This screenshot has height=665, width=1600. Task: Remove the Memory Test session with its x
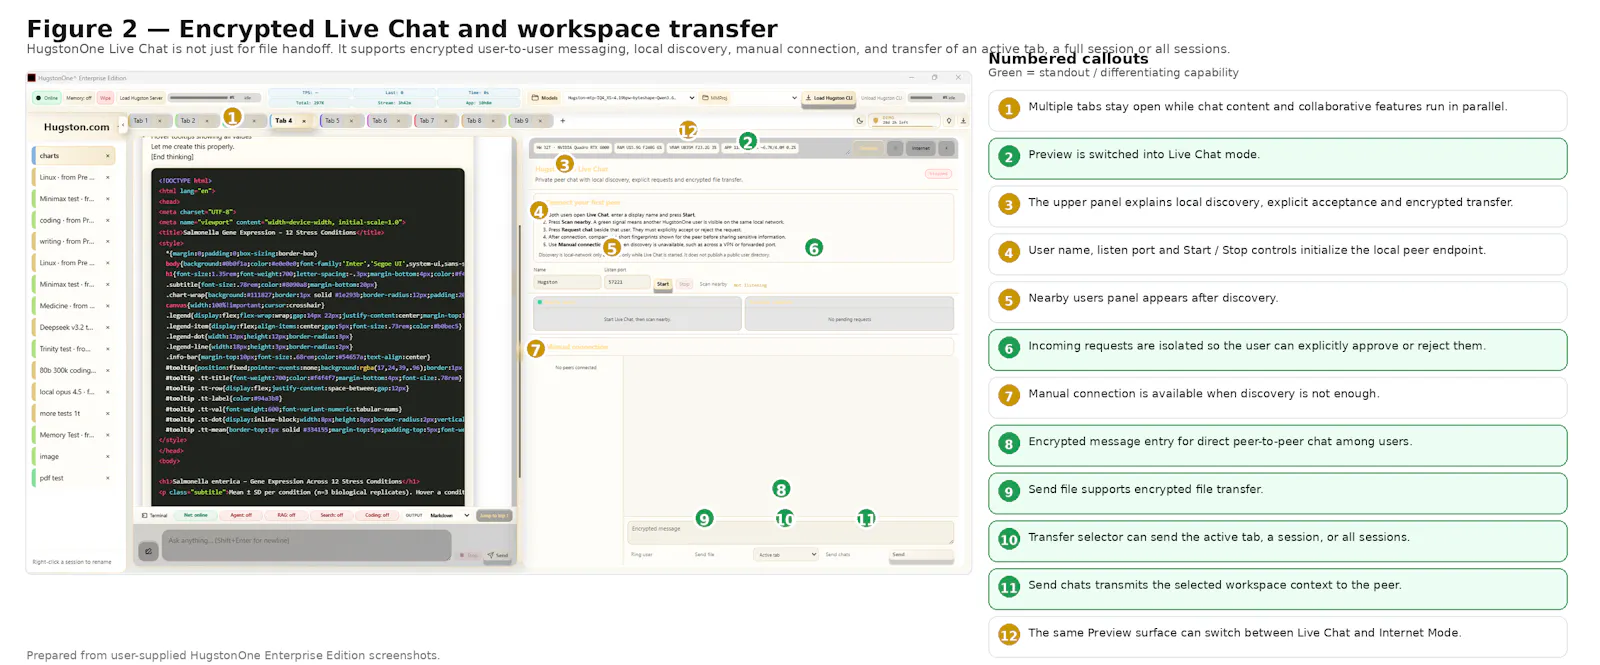pyautogui.click(x=108, y=435)
